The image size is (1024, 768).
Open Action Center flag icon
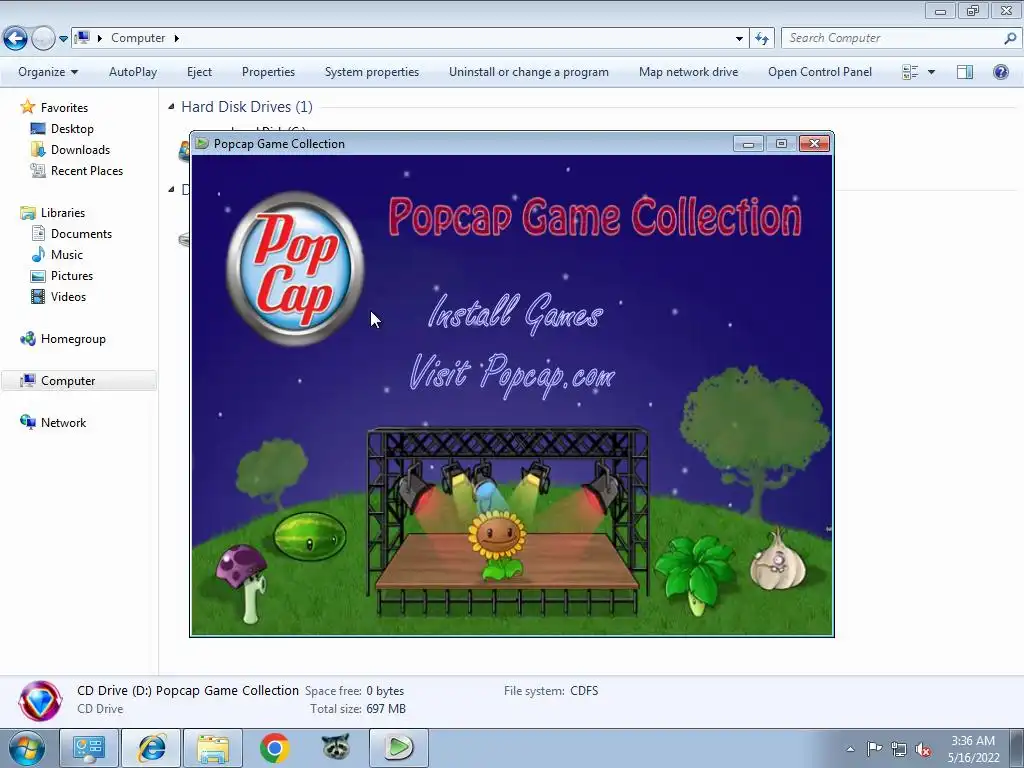tap(874, 749)
